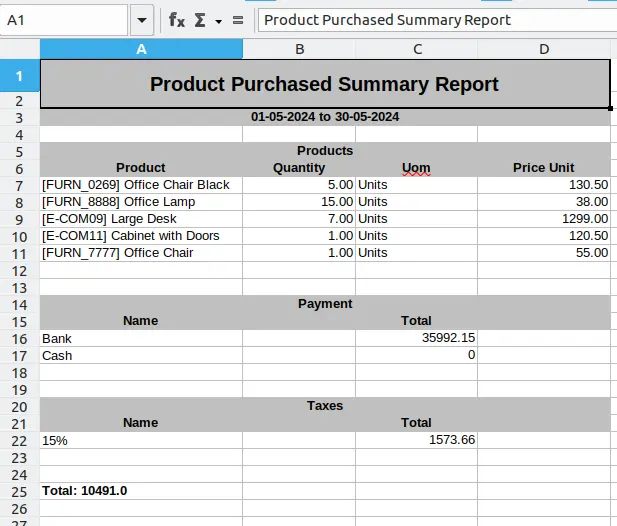This screenshot has width=617, height=526.
Task: Expand the Name Box dropdown arrow
Action: point(141,20)
